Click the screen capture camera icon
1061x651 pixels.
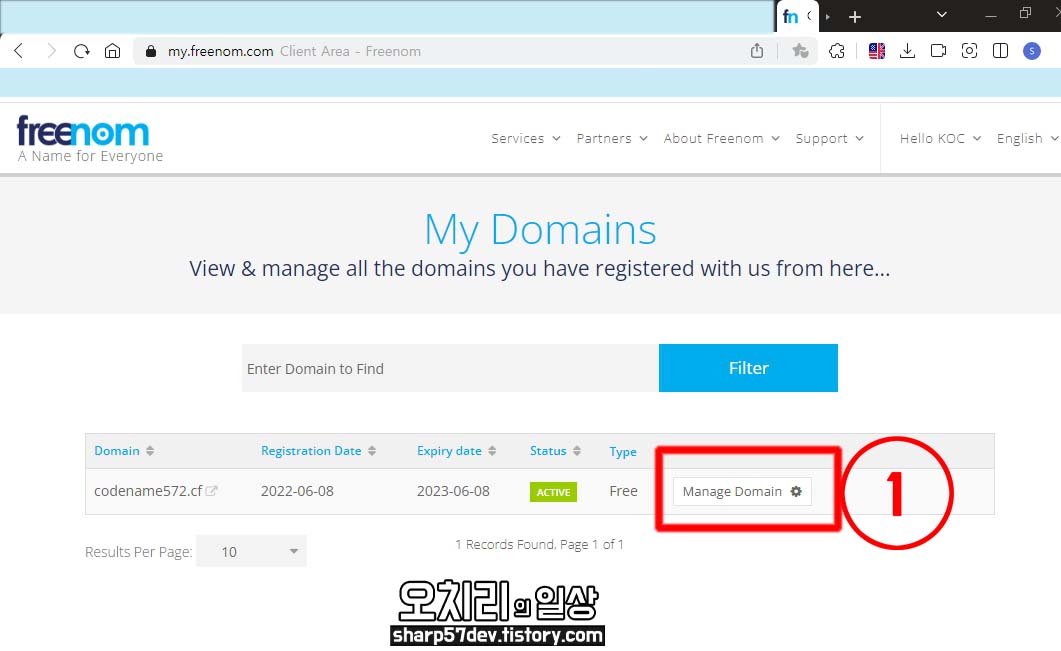969,51
